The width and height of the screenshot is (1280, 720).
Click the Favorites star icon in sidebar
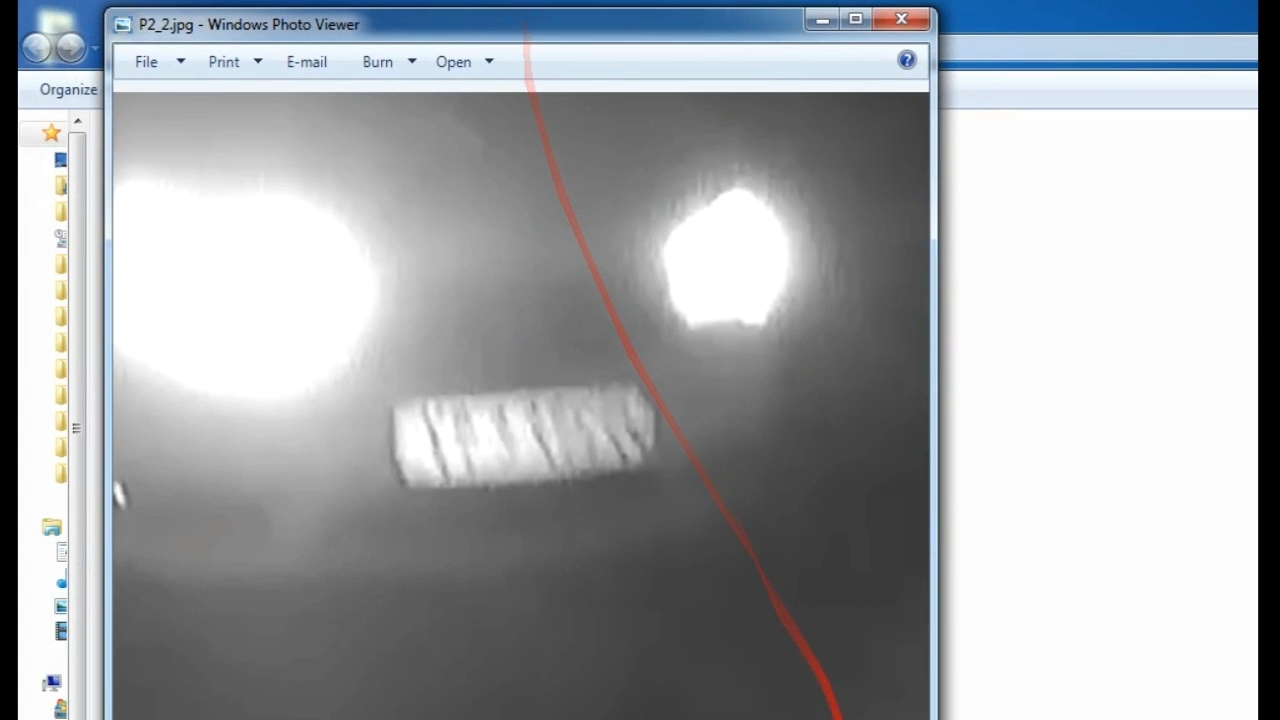51,133
